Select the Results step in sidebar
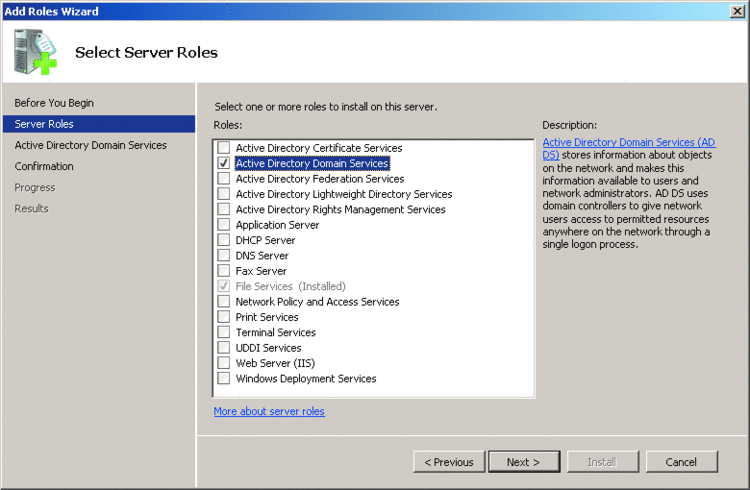 (x=31, y=208)
